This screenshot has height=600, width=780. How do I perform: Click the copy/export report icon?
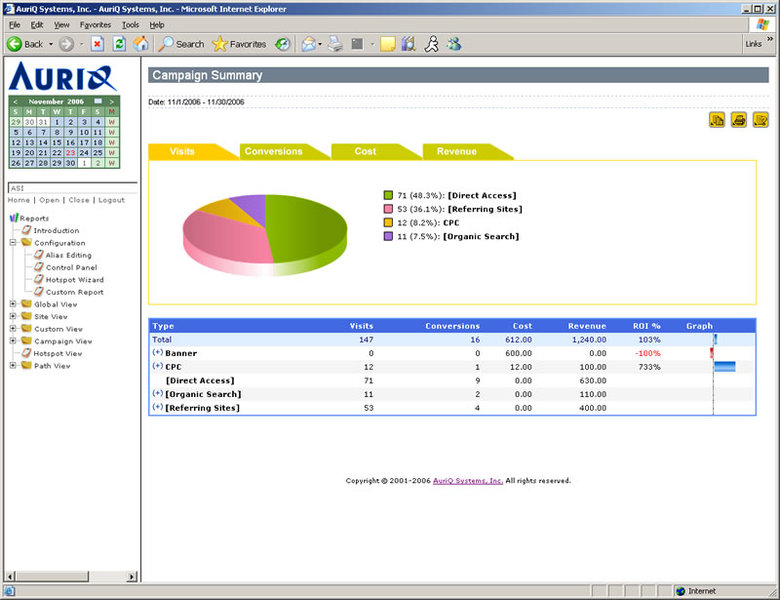coord(717,119)
